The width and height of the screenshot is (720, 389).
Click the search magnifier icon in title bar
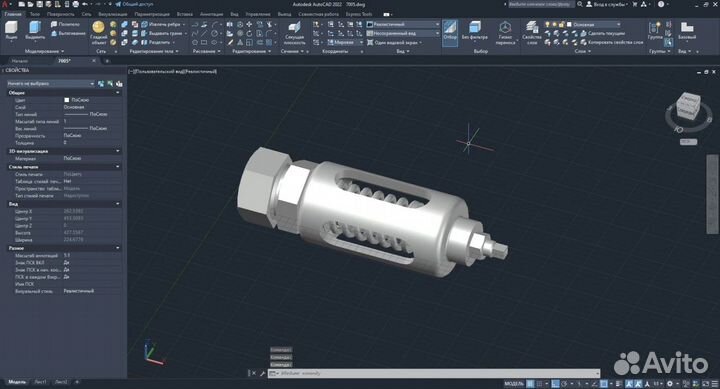(x=579, y=4)
